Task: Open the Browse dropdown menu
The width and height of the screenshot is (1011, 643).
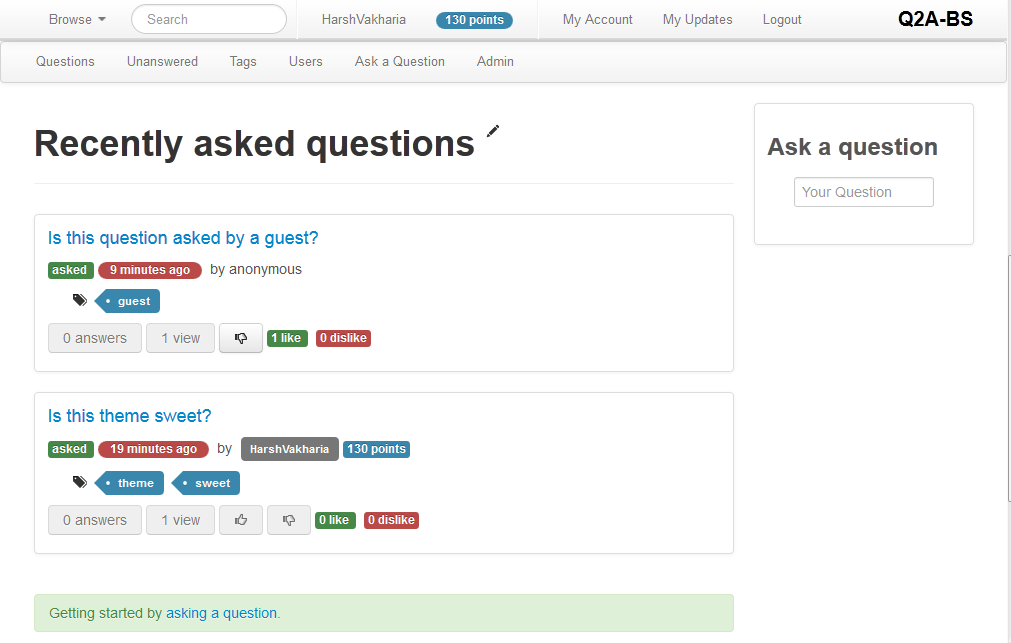Action: point(78,19)
